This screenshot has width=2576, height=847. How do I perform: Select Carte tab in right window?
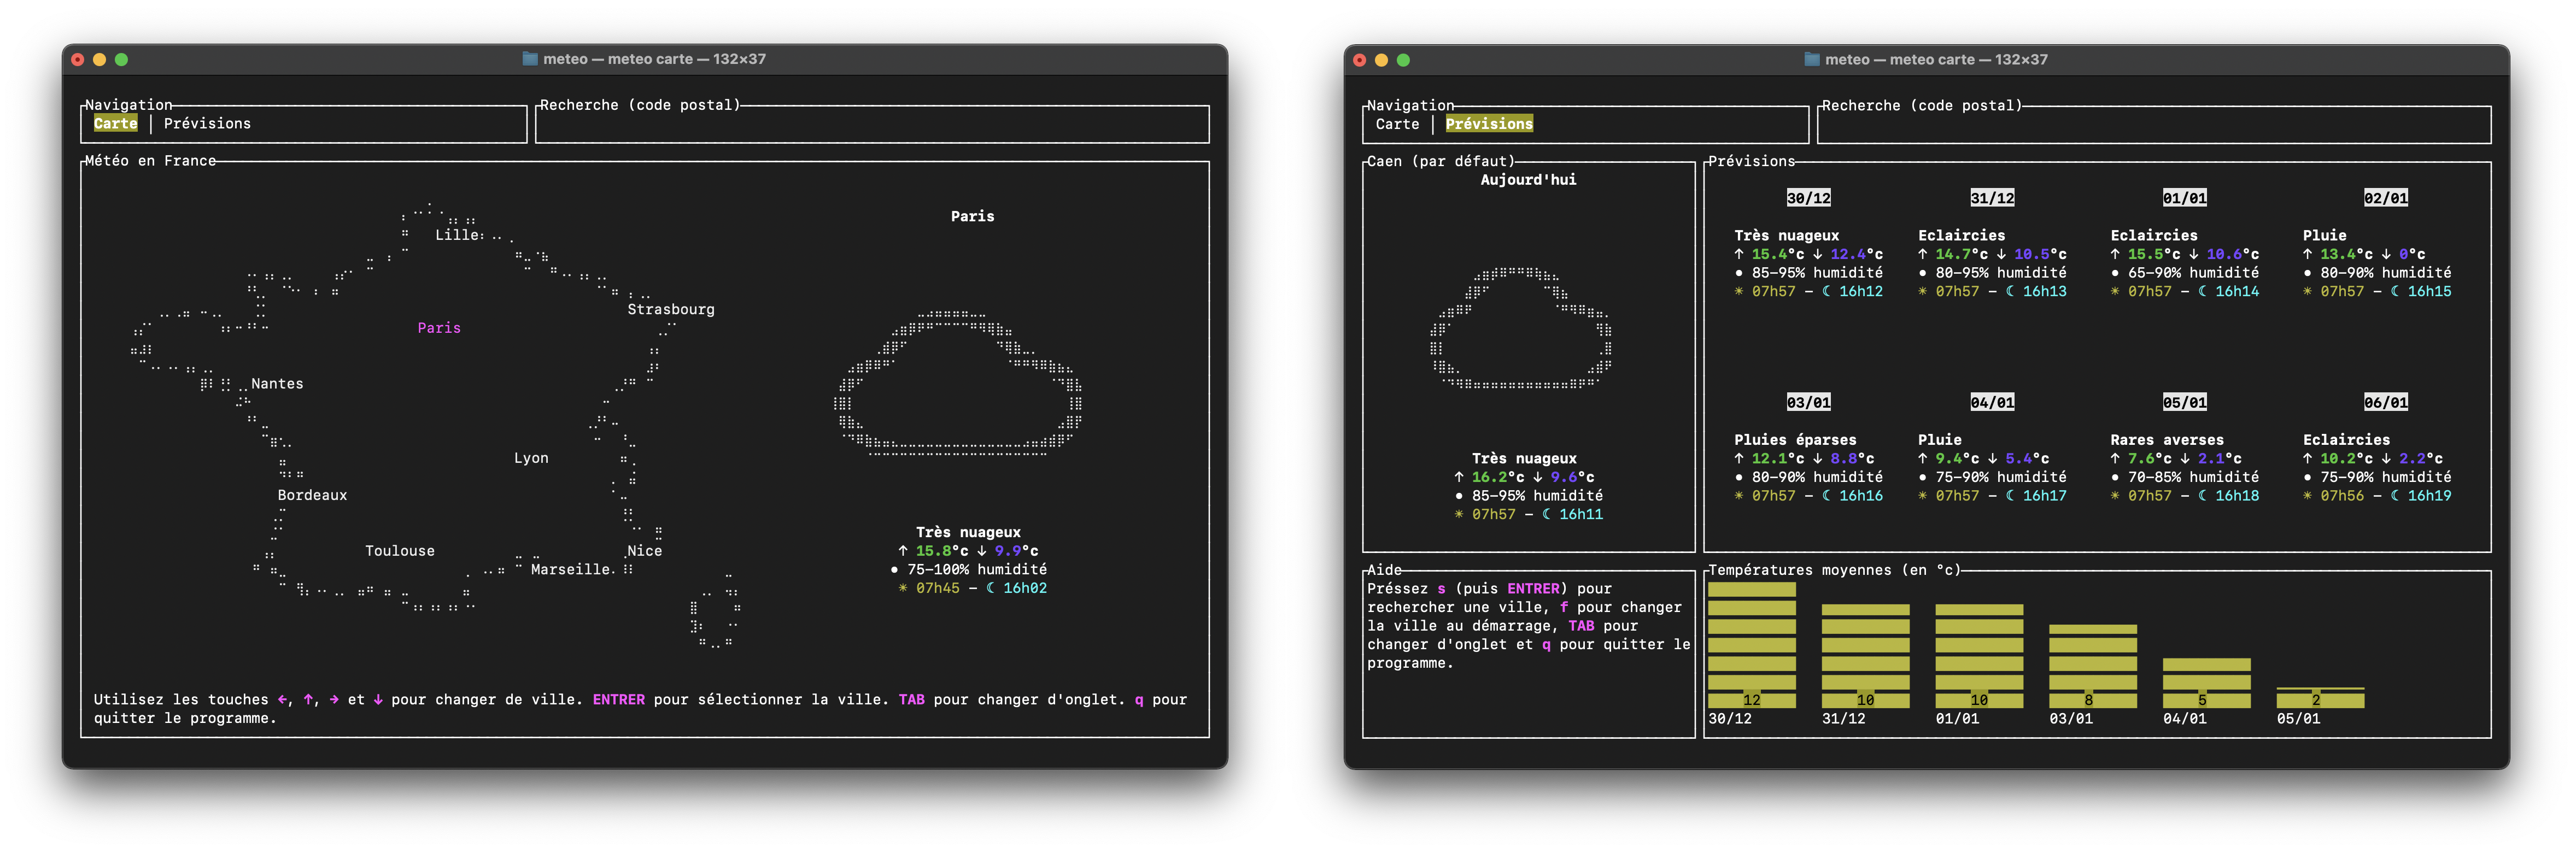click(1397, 124)
